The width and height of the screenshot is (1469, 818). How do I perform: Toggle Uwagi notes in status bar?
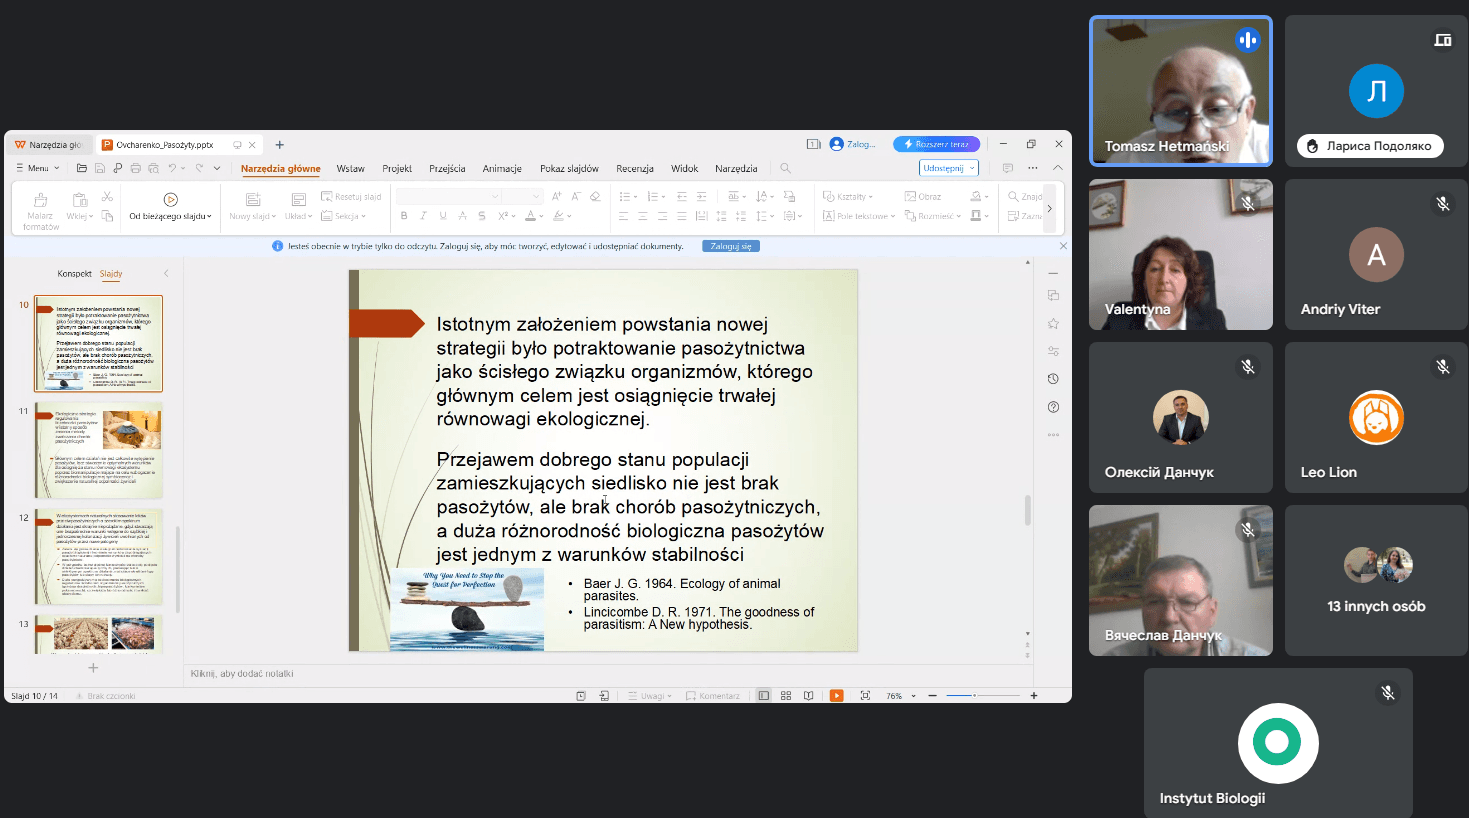[650, 696]
